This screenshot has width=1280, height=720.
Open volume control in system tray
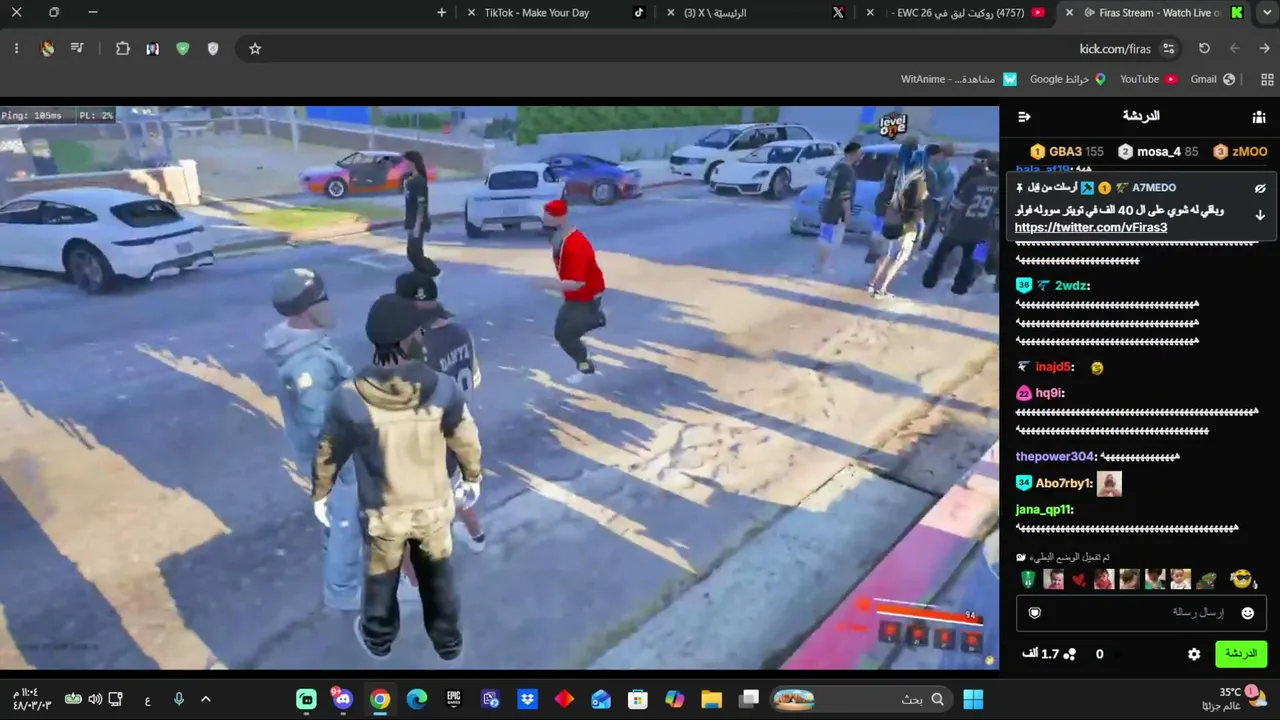pos(95,699)
